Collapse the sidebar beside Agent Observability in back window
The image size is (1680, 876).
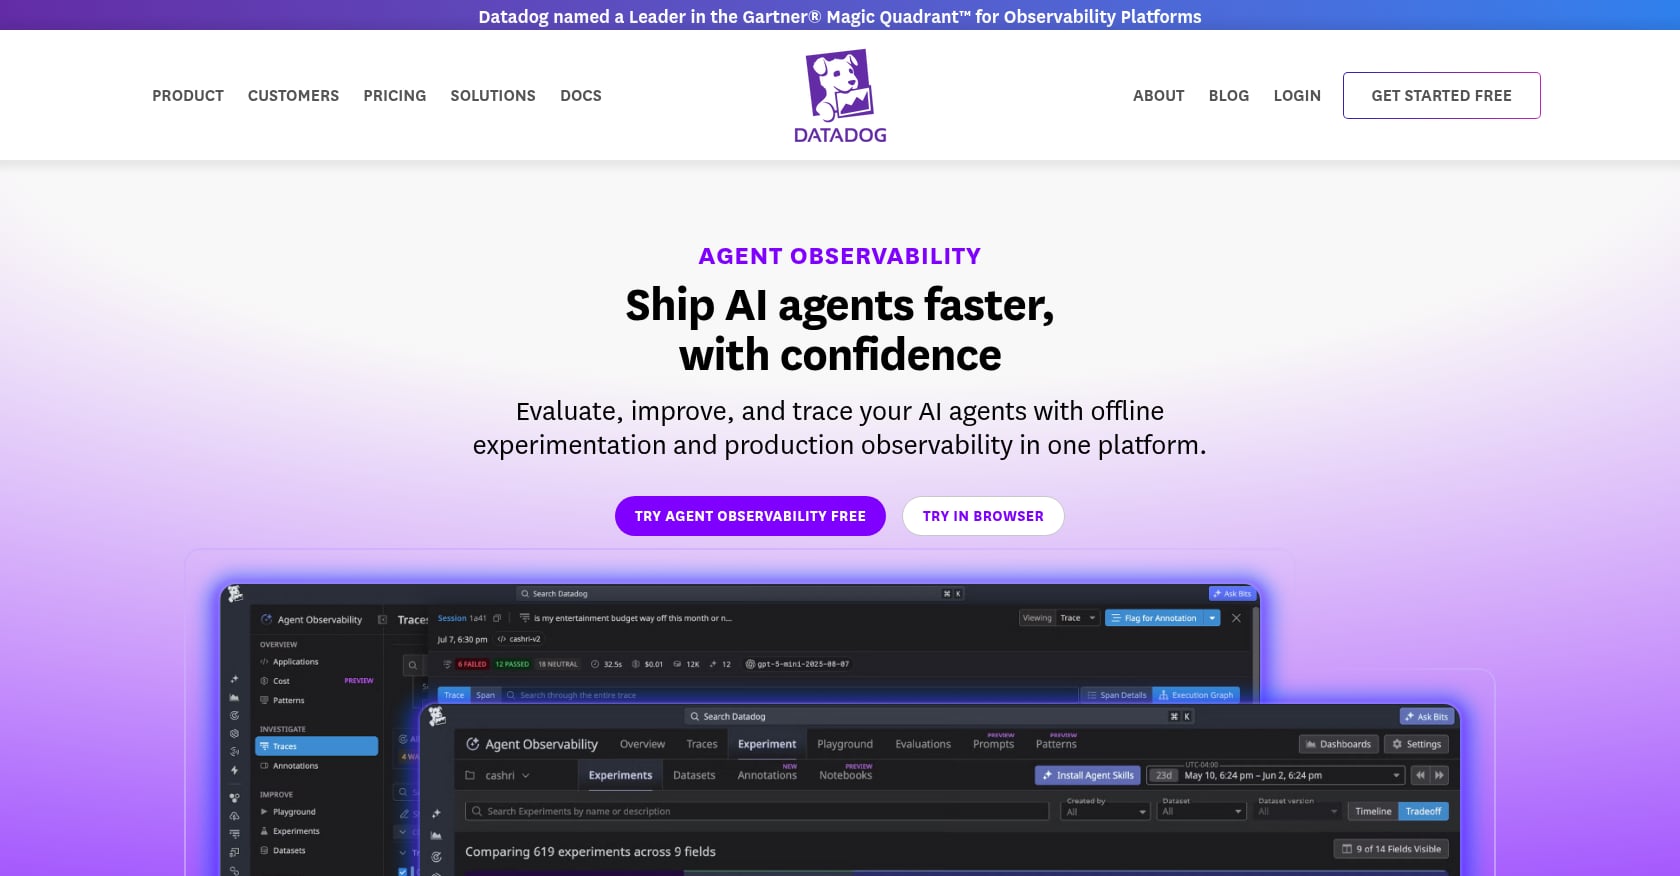click(x=382, y=620)
